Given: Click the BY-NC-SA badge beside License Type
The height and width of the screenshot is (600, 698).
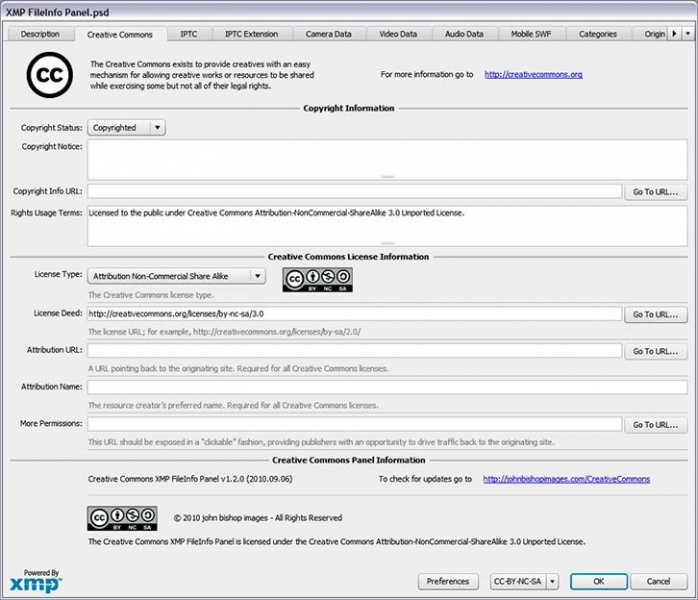Looking at the screenshot, I should point(317,280).
